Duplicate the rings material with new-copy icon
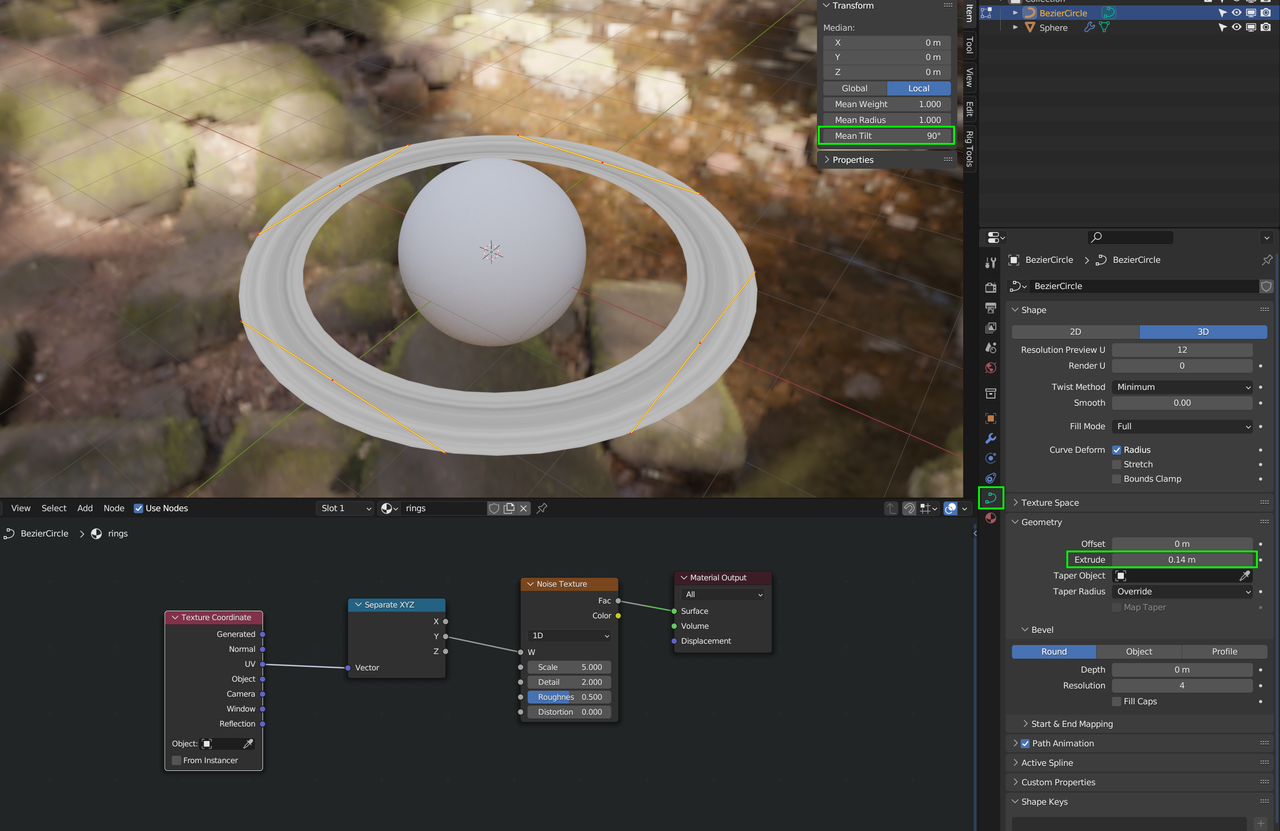The image size is (1280, 831). coord(509,508)
